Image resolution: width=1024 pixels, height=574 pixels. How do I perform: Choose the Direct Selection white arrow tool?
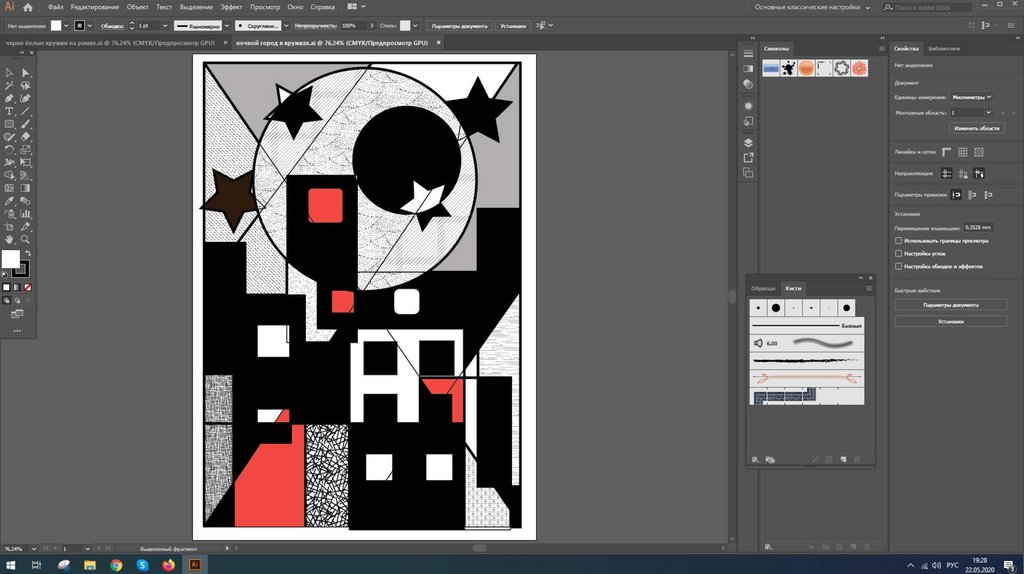25,73
